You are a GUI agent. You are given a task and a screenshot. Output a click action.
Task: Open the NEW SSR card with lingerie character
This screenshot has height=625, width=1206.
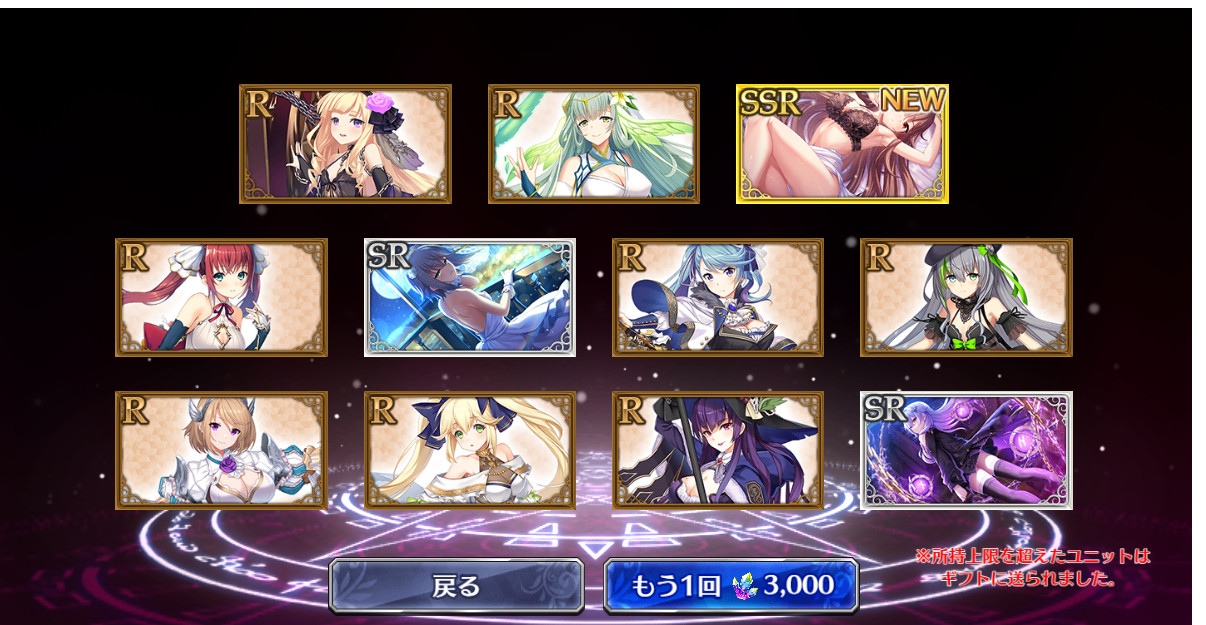[x=842, y=144]
